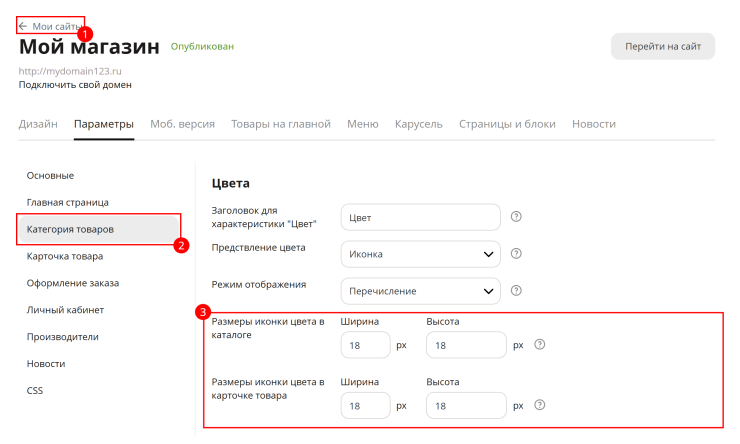Focus product card icon Высота field
740x444 pixels.
pos(466,405)
